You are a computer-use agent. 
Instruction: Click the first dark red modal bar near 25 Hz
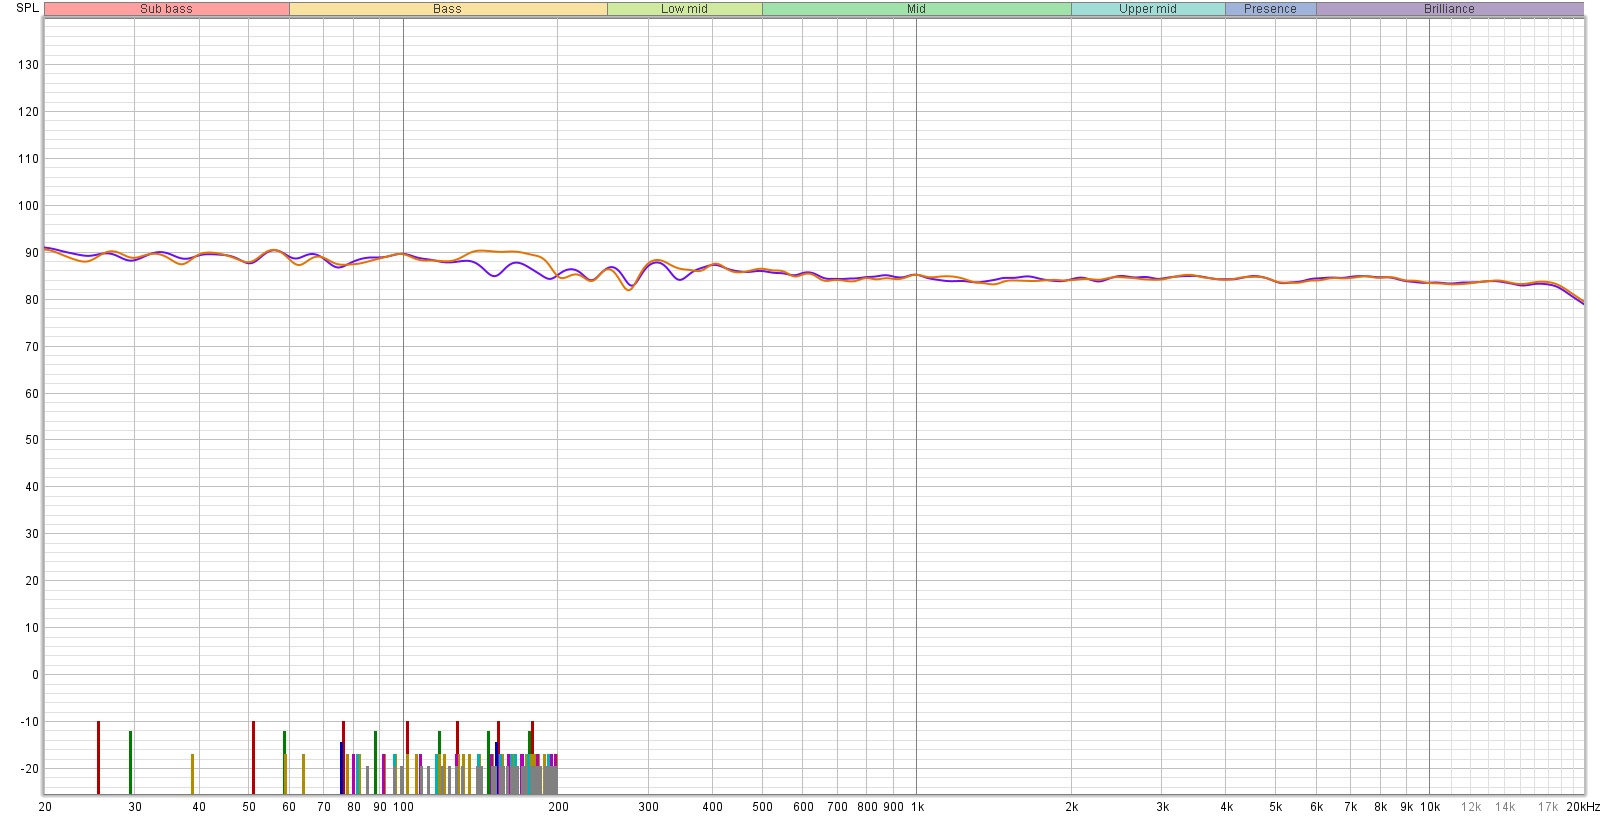click(98, 757)
